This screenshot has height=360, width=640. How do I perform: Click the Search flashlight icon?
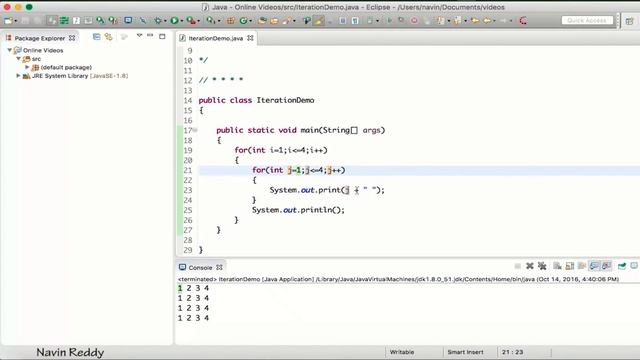287,20
